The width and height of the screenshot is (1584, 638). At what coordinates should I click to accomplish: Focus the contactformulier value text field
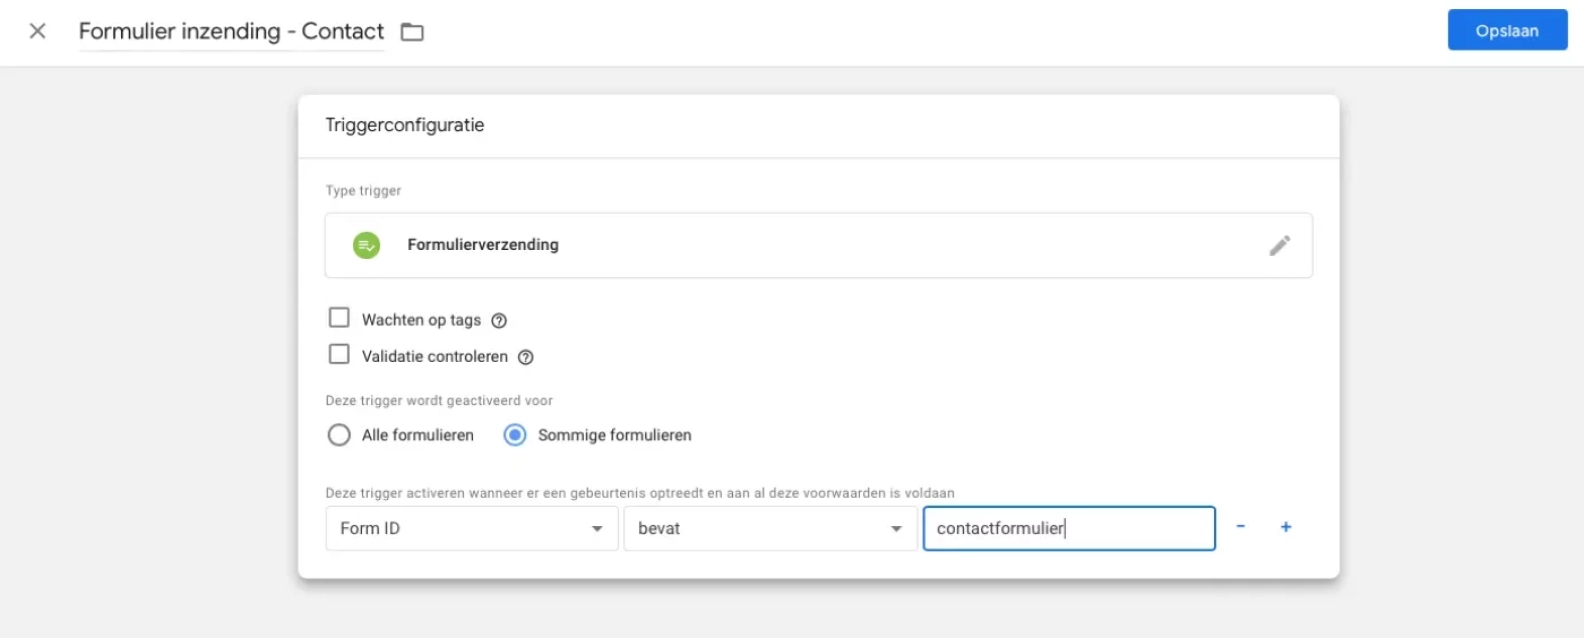click(1068, 528)
